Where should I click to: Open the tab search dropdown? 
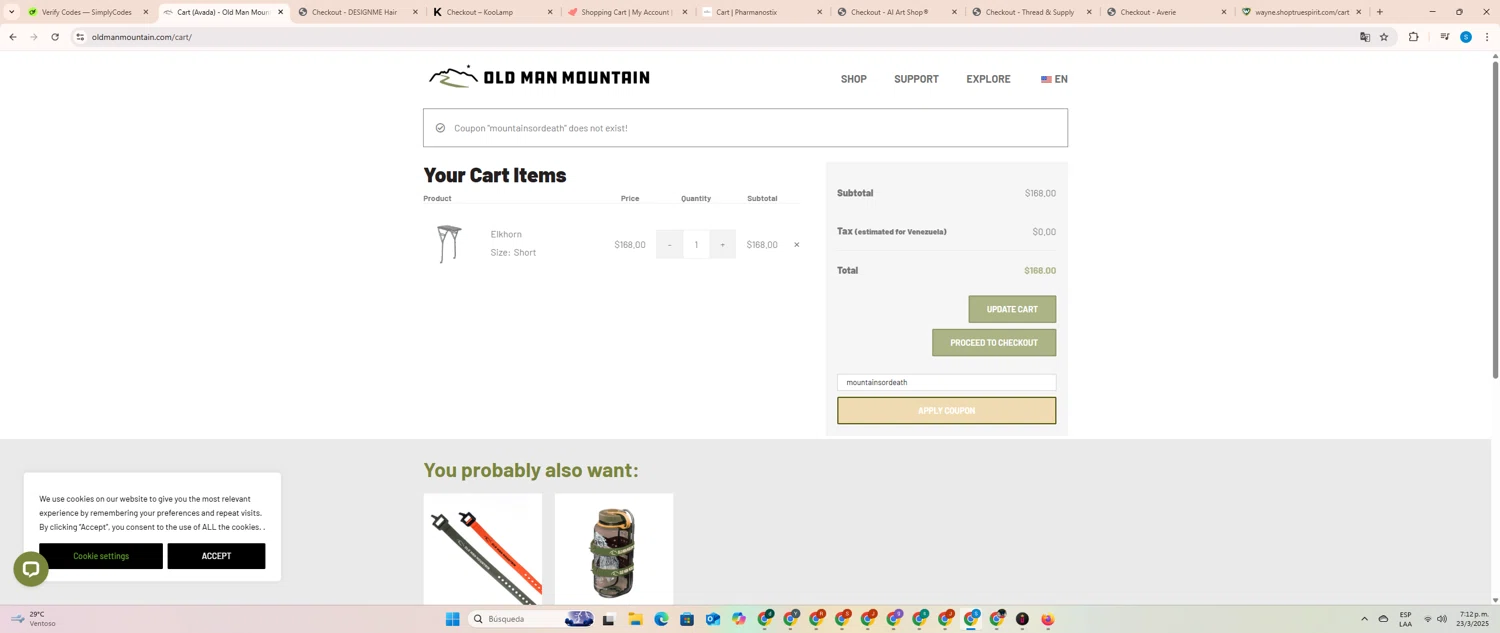(x=11, y=12)
